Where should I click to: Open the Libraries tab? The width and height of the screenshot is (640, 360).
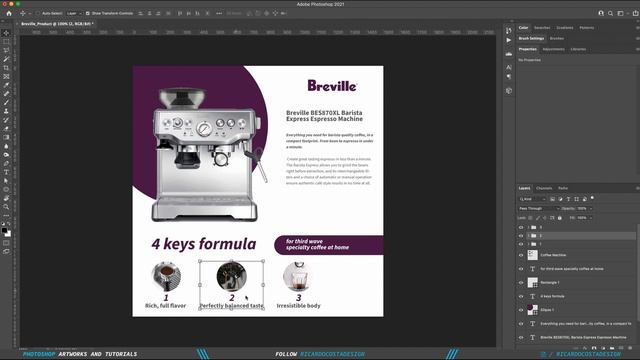pyautogui.click(x=578, y=49)
